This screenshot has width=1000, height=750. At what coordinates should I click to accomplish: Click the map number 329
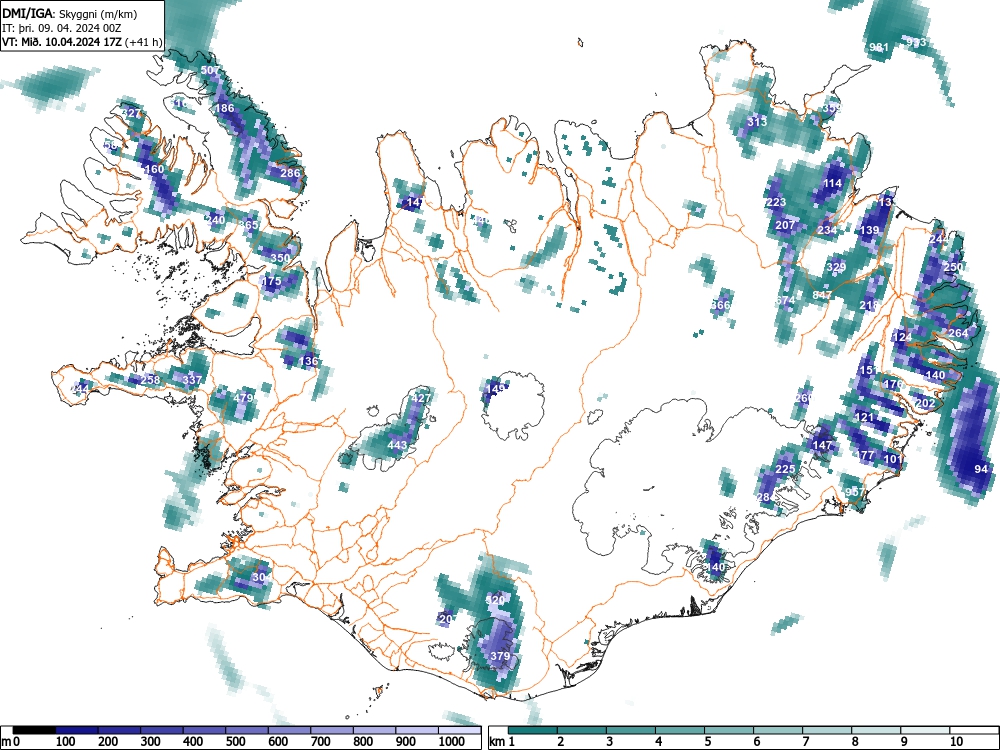836,267
